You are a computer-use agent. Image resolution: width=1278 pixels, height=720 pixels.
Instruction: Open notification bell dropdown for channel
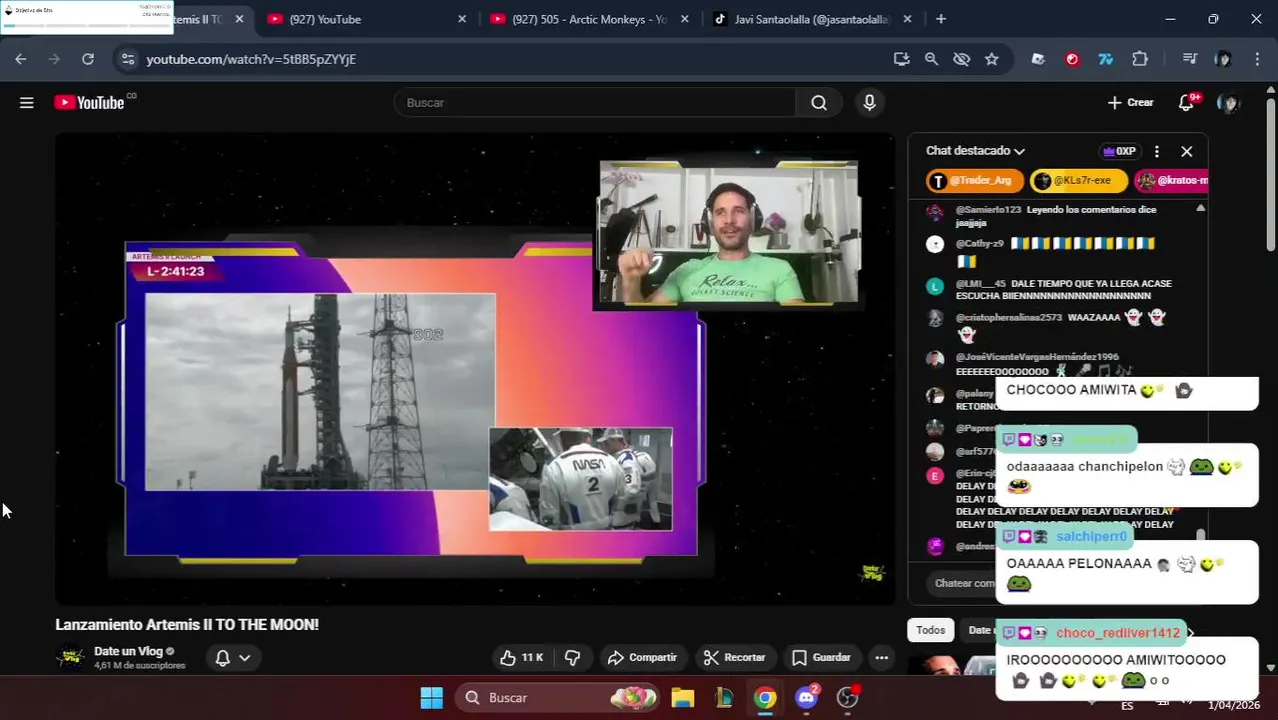[x=232, y=657]
